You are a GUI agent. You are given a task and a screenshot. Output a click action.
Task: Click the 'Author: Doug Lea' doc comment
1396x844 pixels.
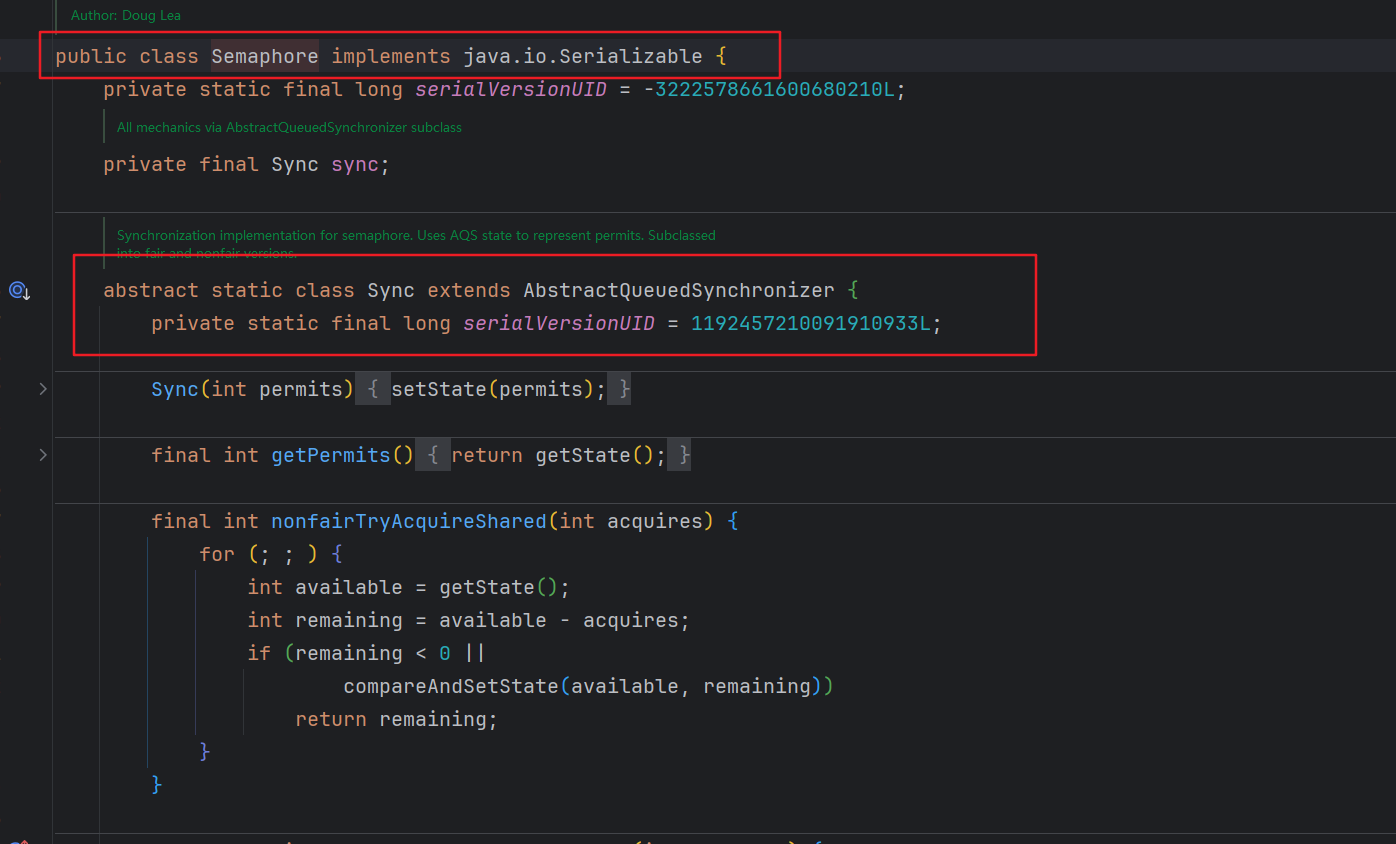coord(126,15)
